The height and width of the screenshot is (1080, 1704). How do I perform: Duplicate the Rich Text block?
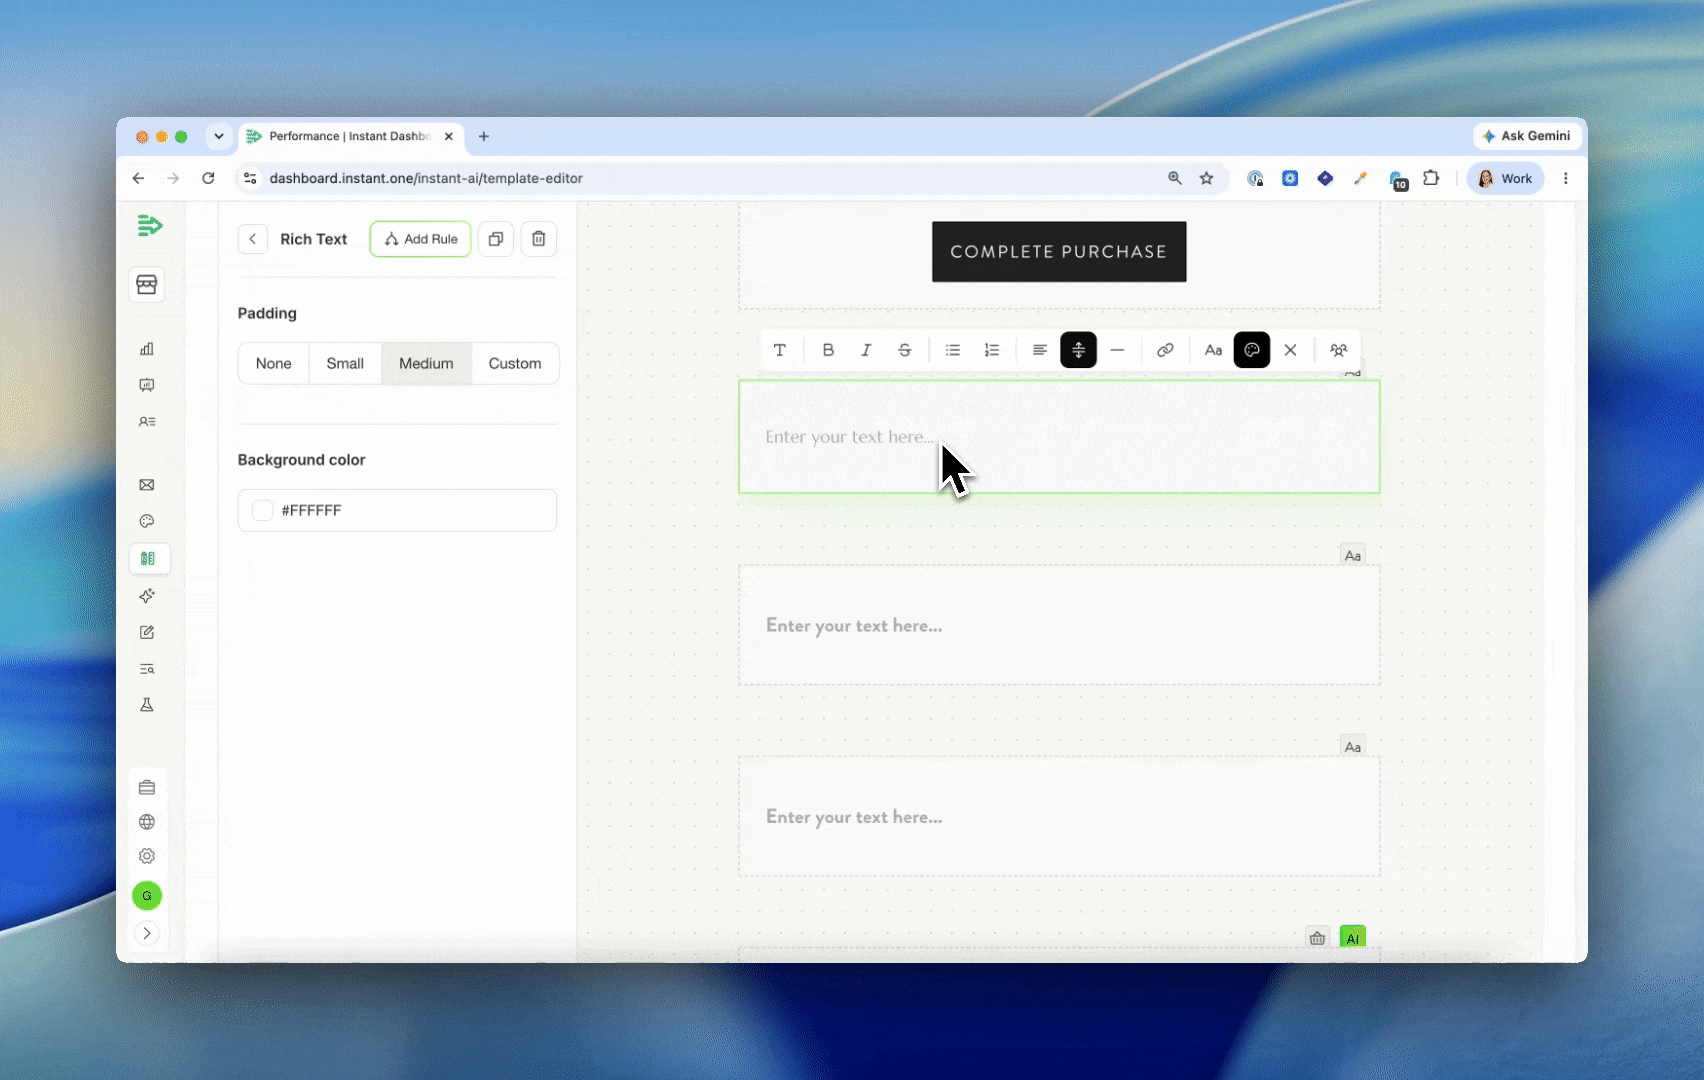coord(495,239)
